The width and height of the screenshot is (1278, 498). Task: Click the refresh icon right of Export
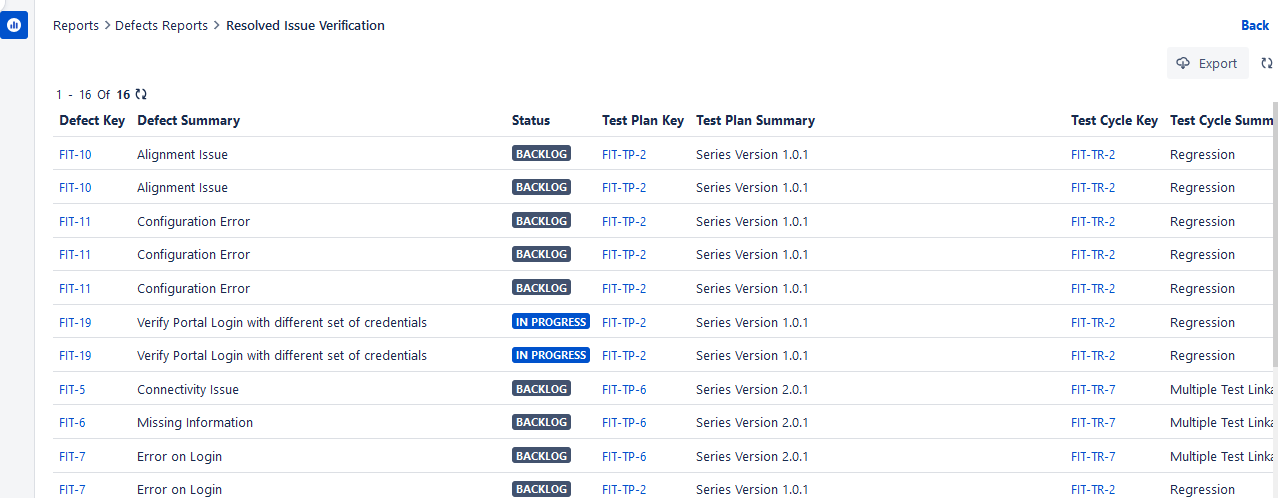click(1266, 63)
